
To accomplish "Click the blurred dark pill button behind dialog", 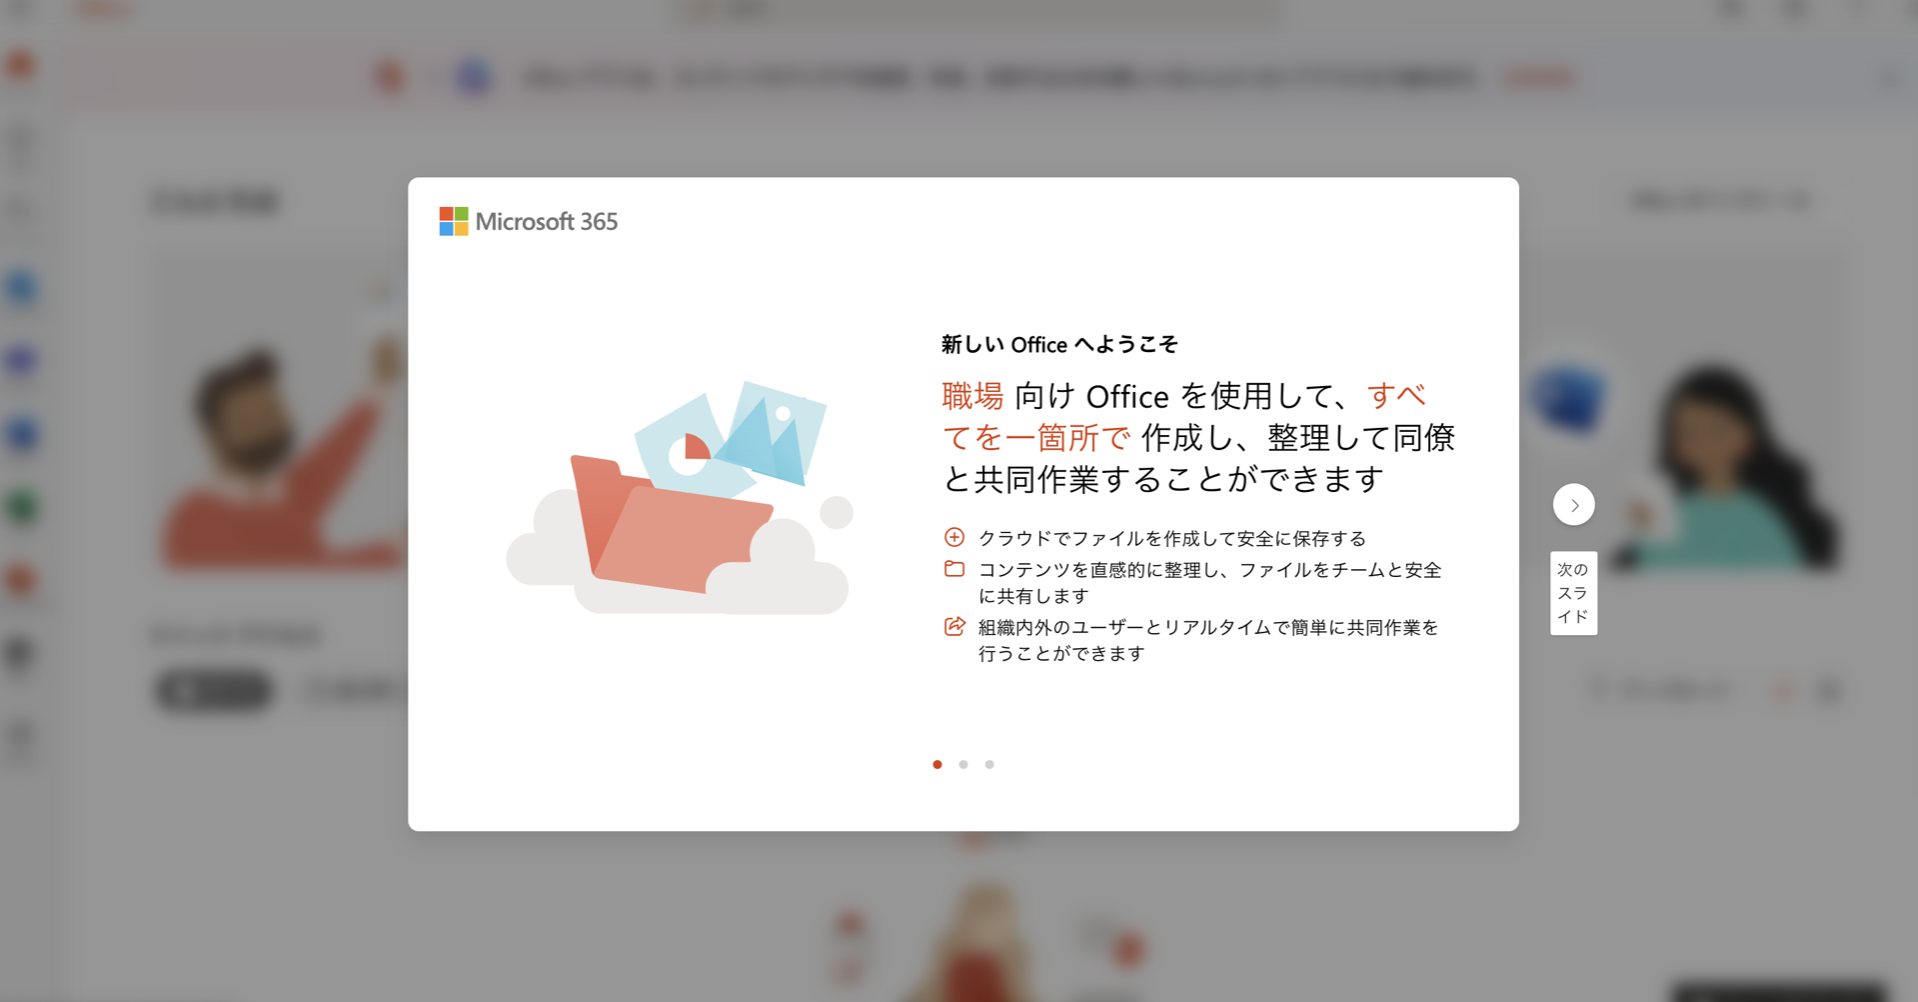I will coord(214,689).
